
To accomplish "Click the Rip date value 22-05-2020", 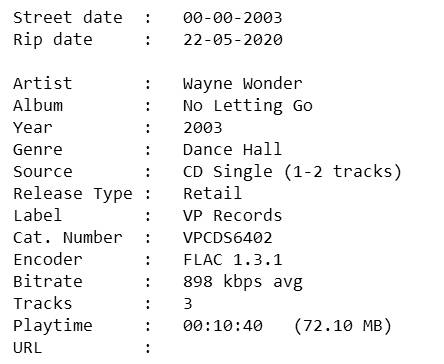I will pos(233,39).
